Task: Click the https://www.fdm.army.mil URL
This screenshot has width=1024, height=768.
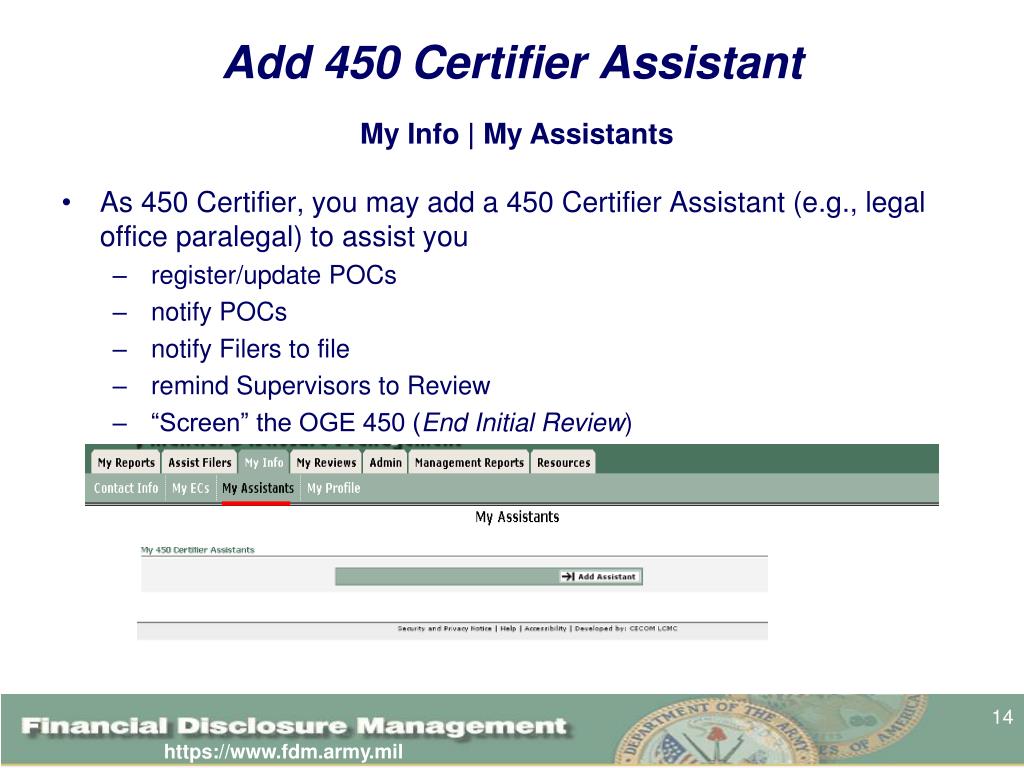Action: [x=283, y=752]
